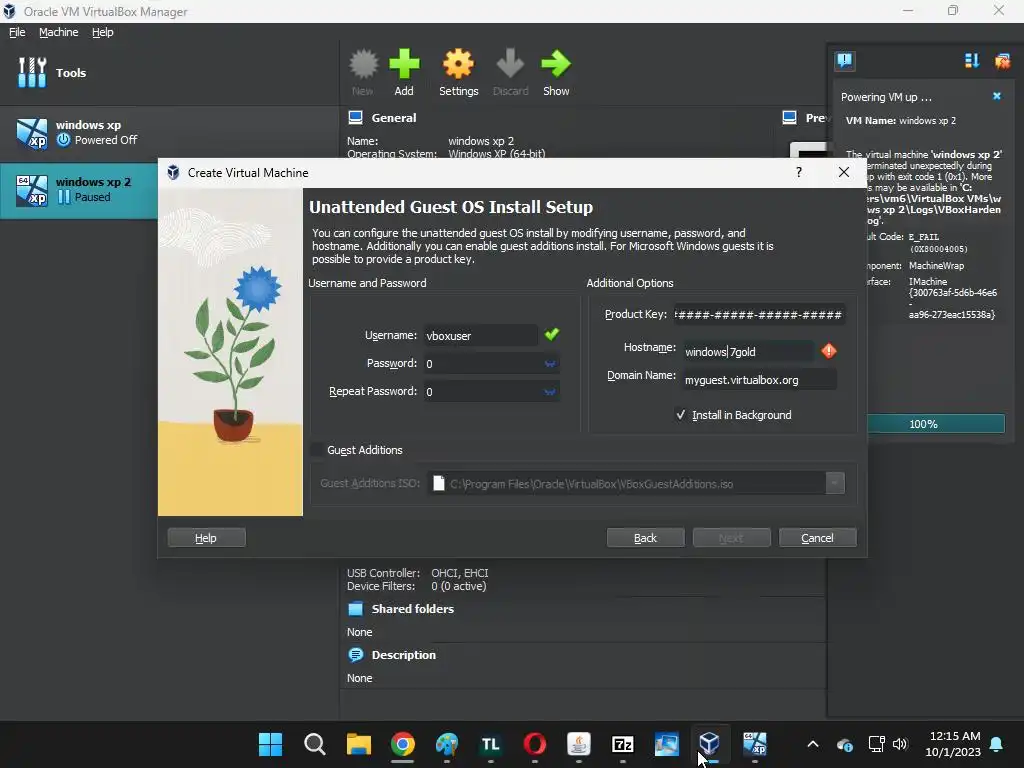This screenshot has width=1024, height=768.
Task: Click the Username input field
Action: pyautogui.click(x=481, y=336)
